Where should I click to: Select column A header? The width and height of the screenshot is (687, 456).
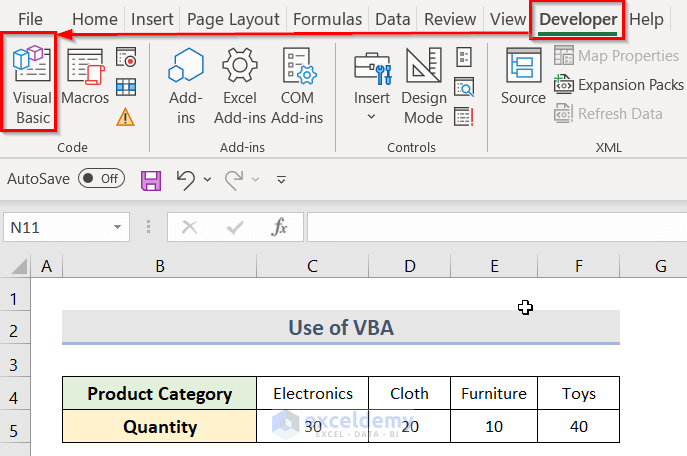pos(46,265)
